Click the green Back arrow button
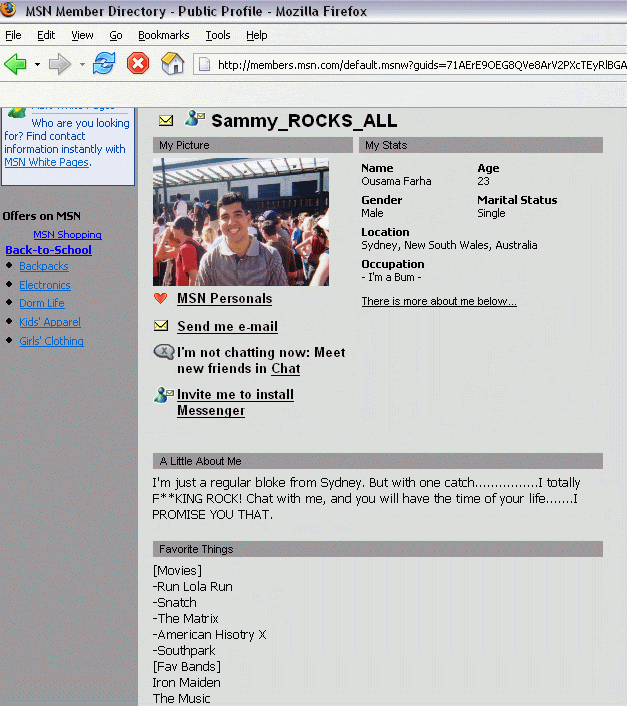Screen dimensions: 627x706 pyautogui.click(x=16, y=64)
